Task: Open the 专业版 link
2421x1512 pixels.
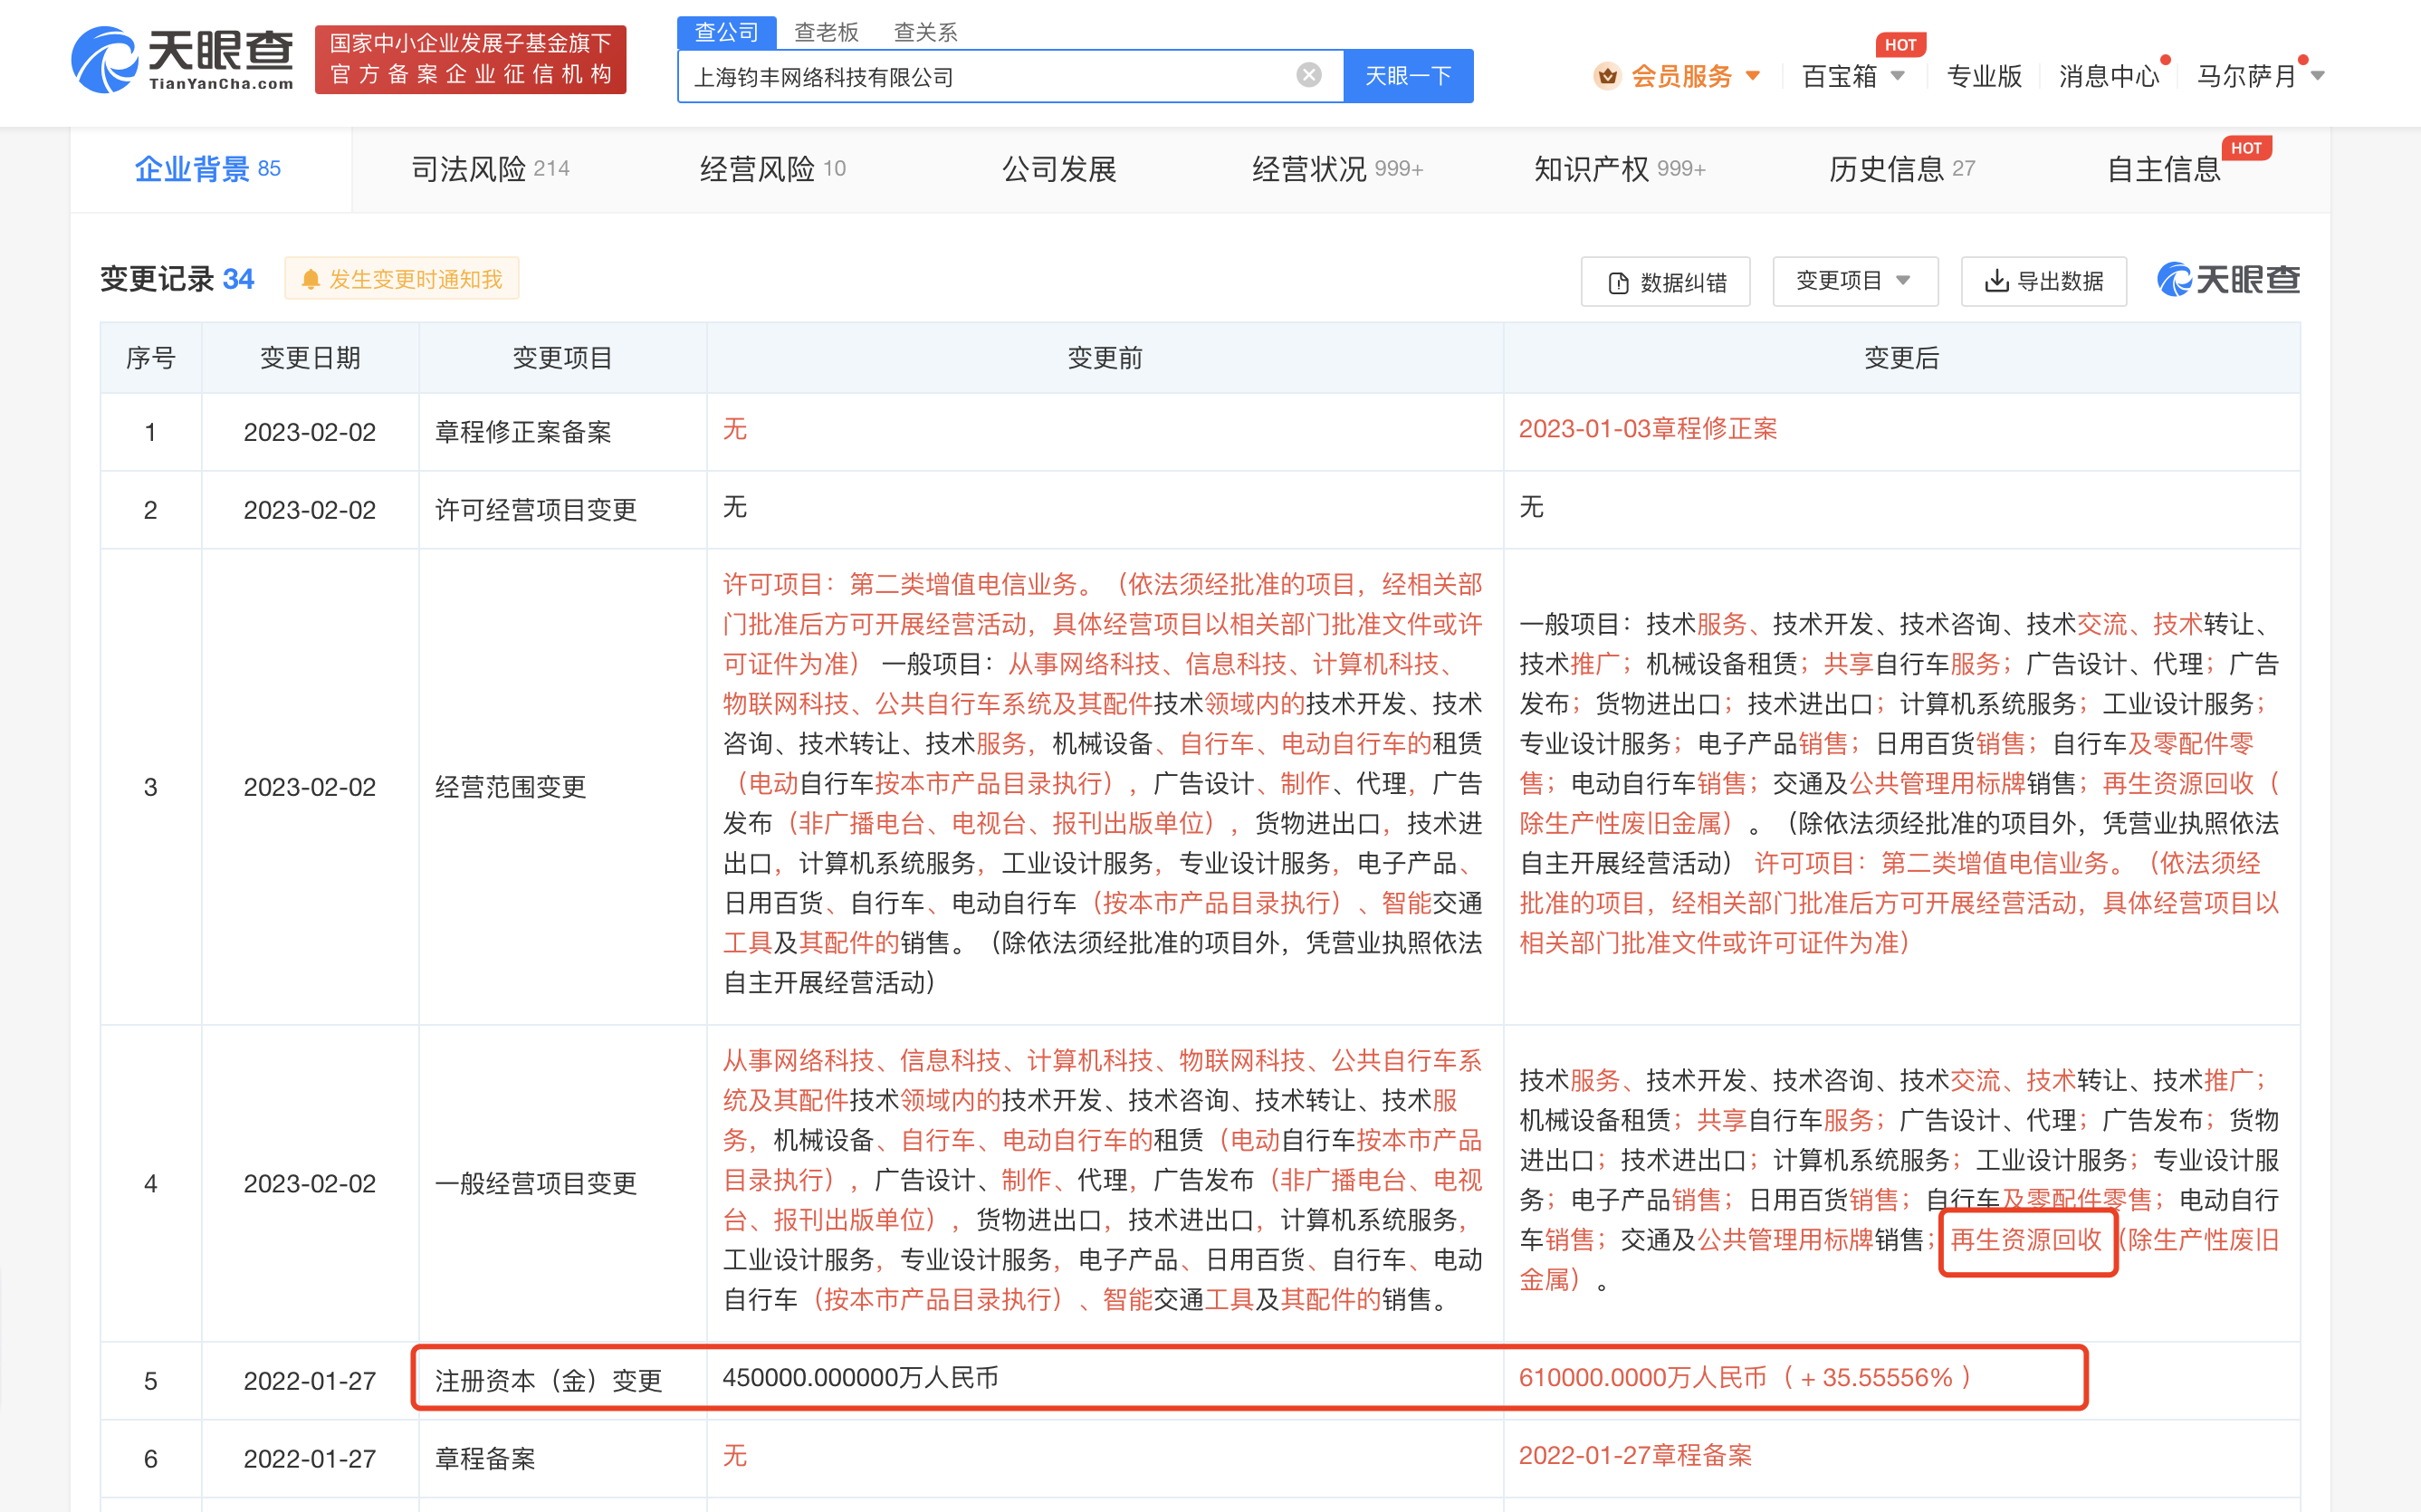Action: (x=1984, y=76)
